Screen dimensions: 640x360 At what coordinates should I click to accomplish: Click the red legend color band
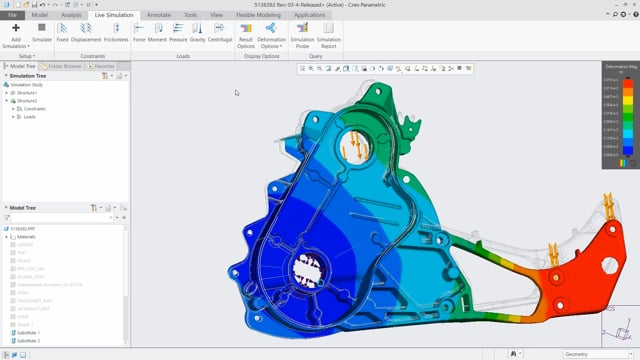coord(628,84)
